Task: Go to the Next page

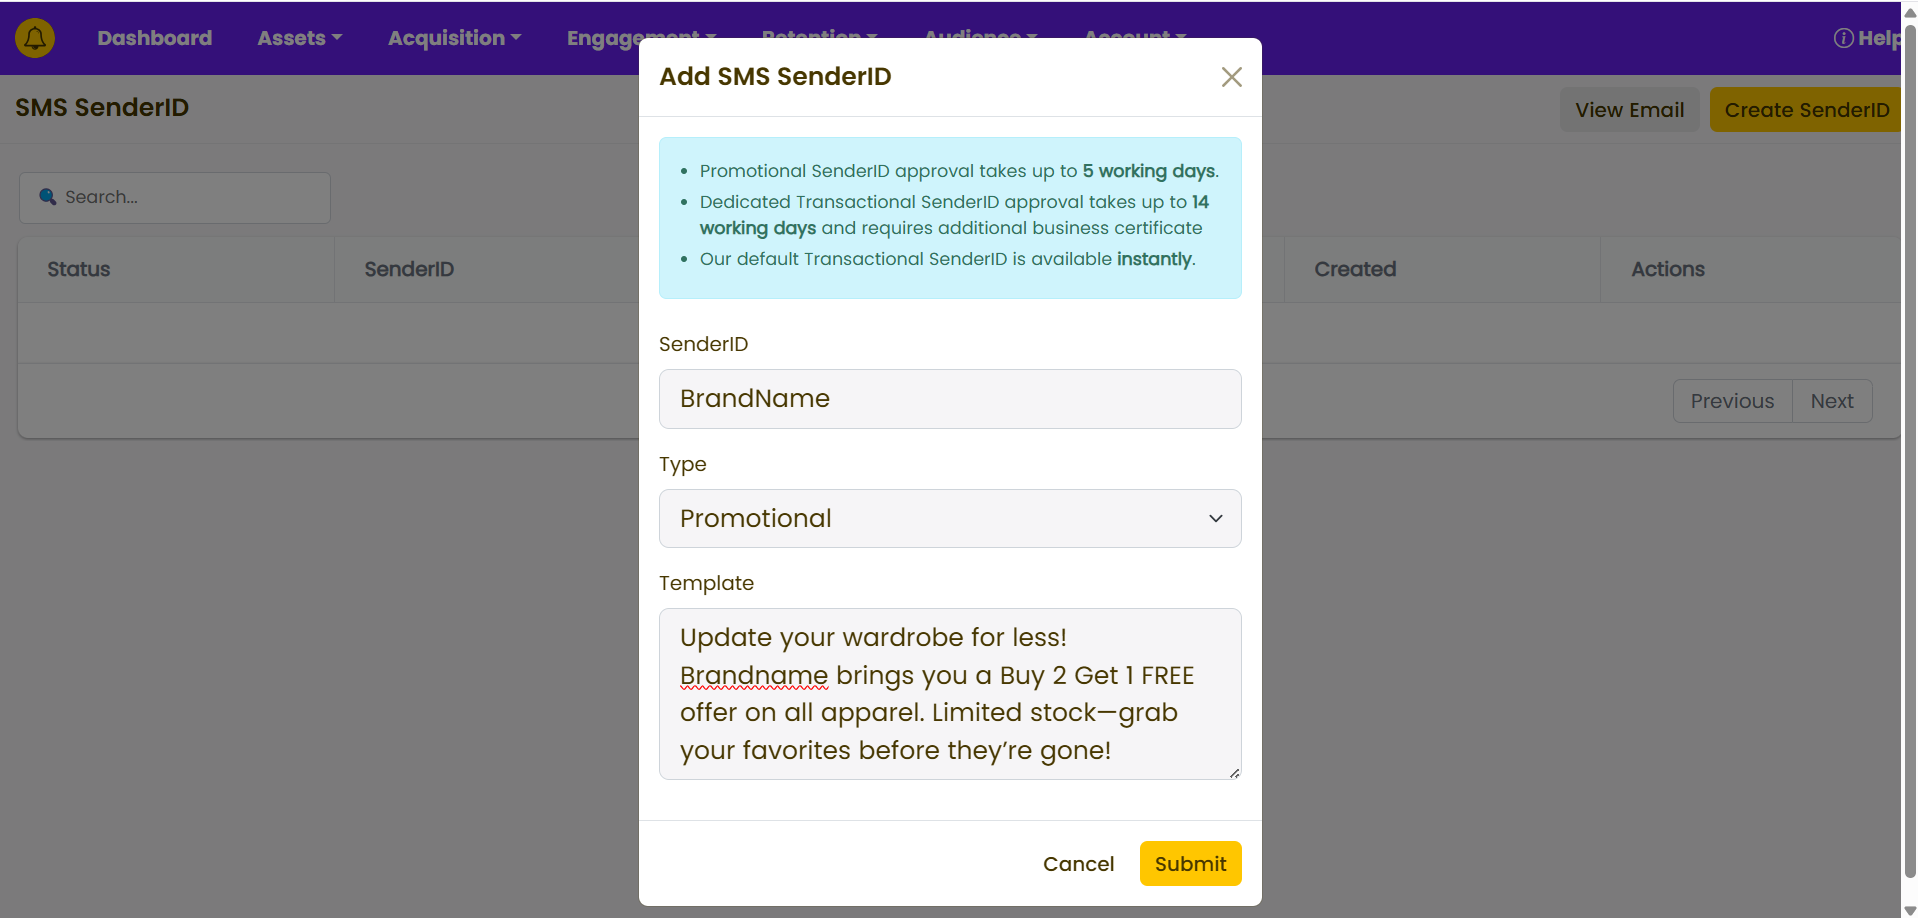Action: point(1831,401)
